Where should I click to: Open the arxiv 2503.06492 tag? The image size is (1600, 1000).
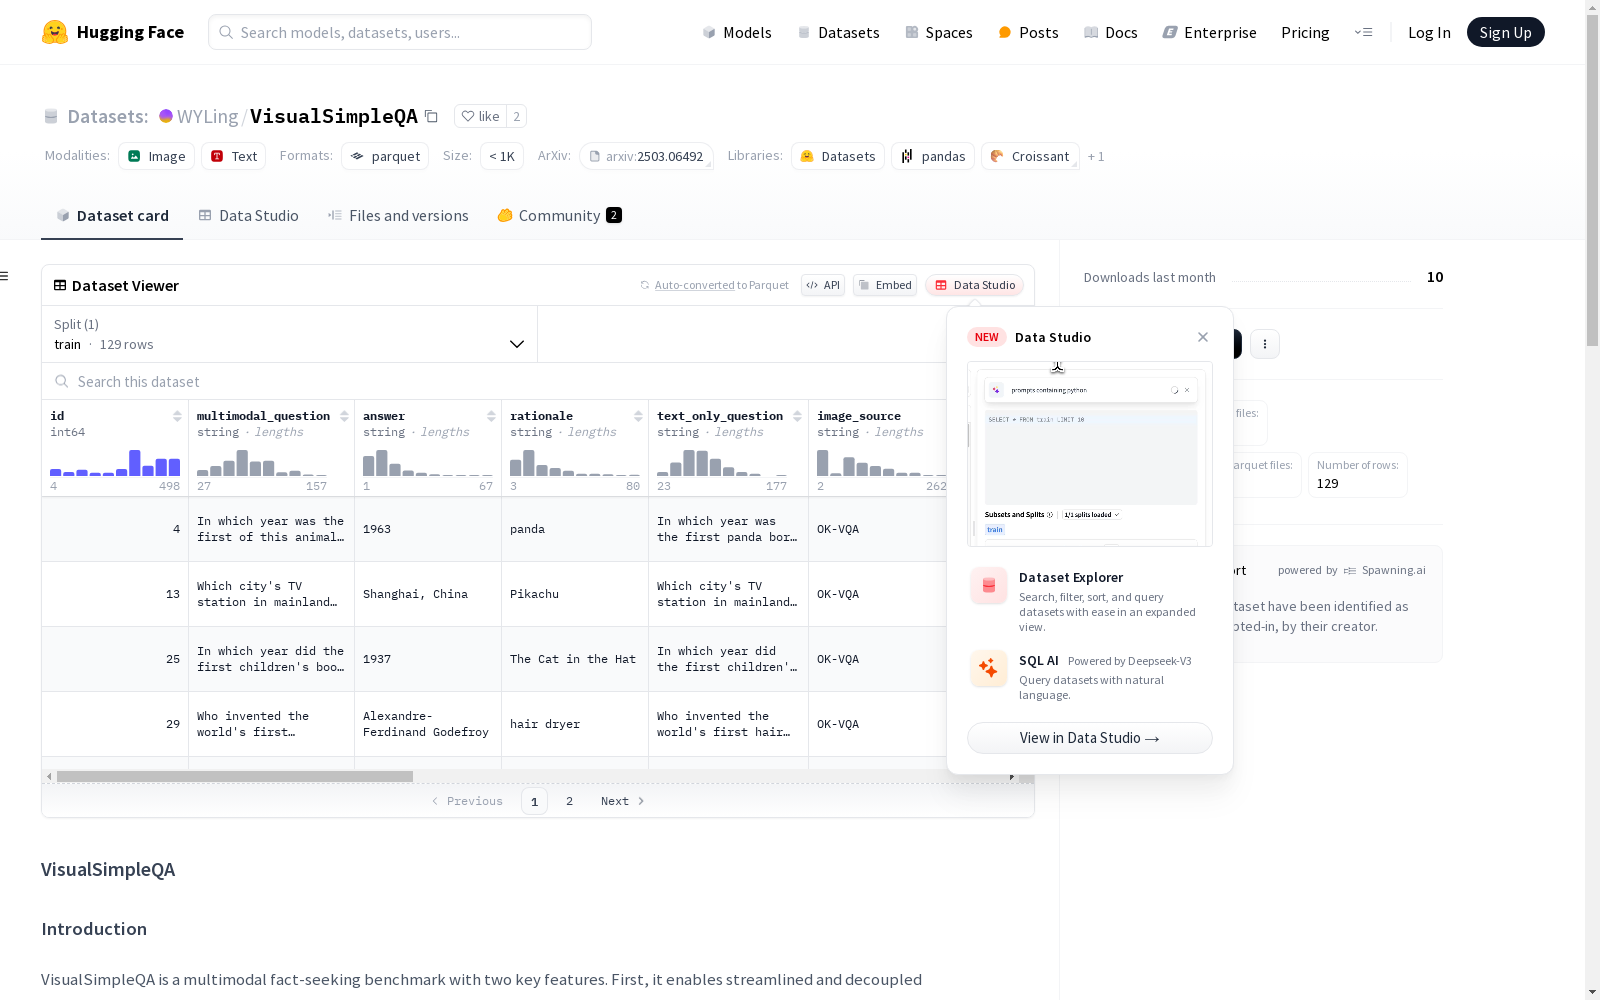646,156
